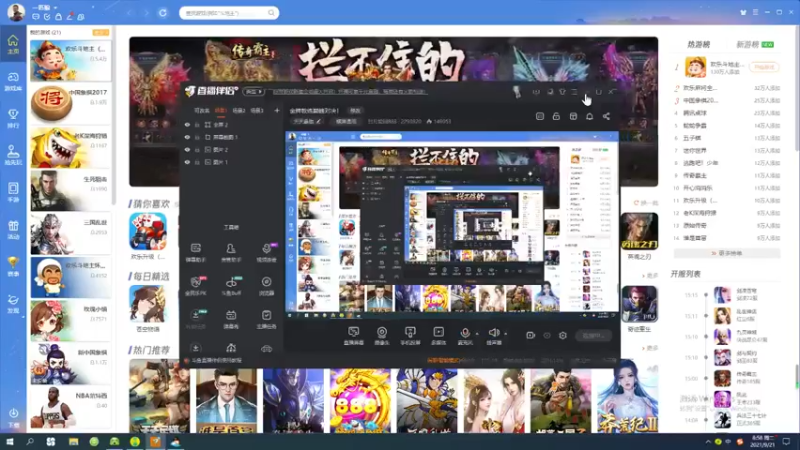Open 中国象棋2017 in my games list
Viewport: 800px width, 450px height.
point(70,104)
